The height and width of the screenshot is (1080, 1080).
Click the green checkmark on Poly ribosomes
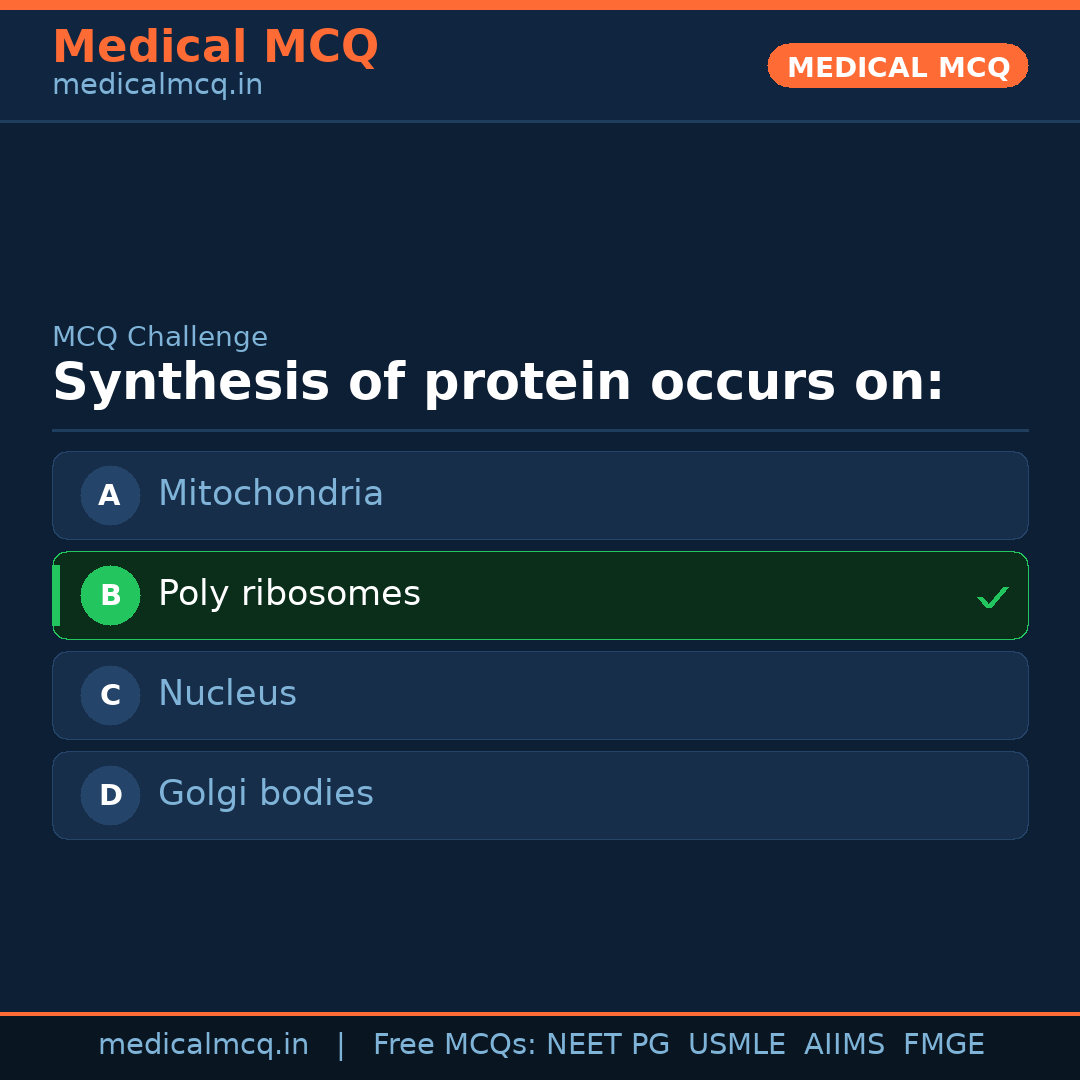tap(992, 597)
